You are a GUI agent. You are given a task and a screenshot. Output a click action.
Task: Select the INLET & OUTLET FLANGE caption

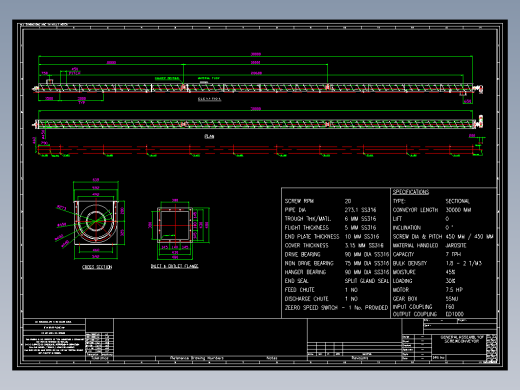[174, 266]
